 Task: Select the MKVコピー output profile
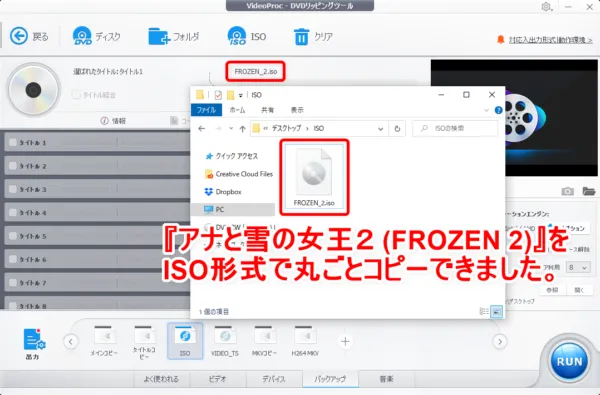point(264,341)
